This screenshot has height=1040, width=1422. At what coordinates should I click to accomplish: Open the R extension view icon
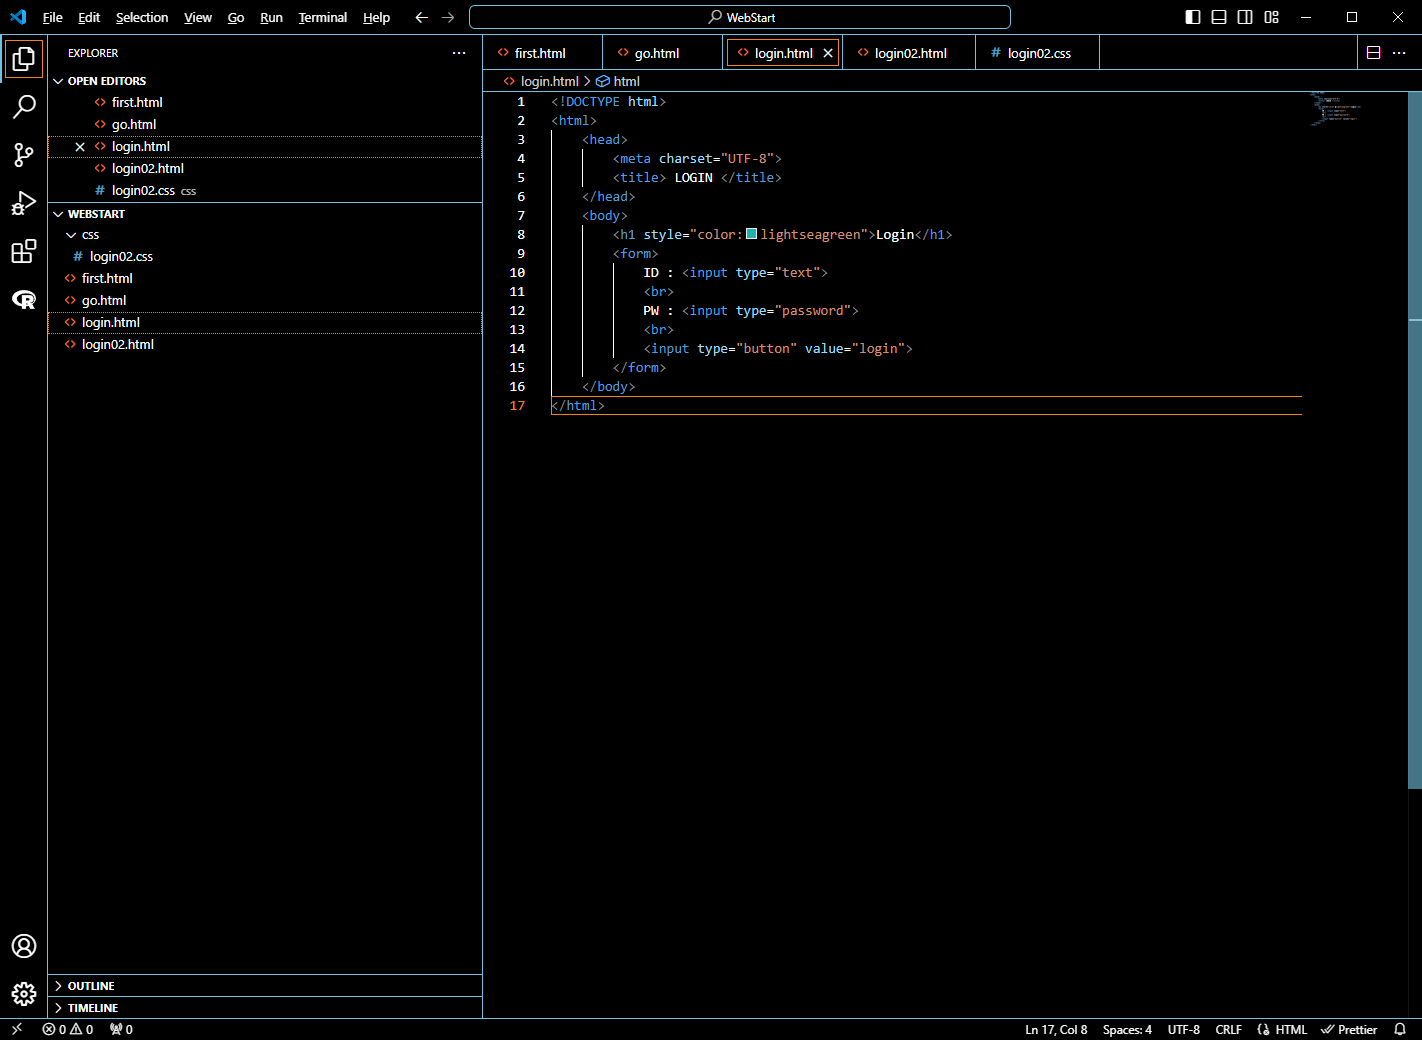pos(24,299)
